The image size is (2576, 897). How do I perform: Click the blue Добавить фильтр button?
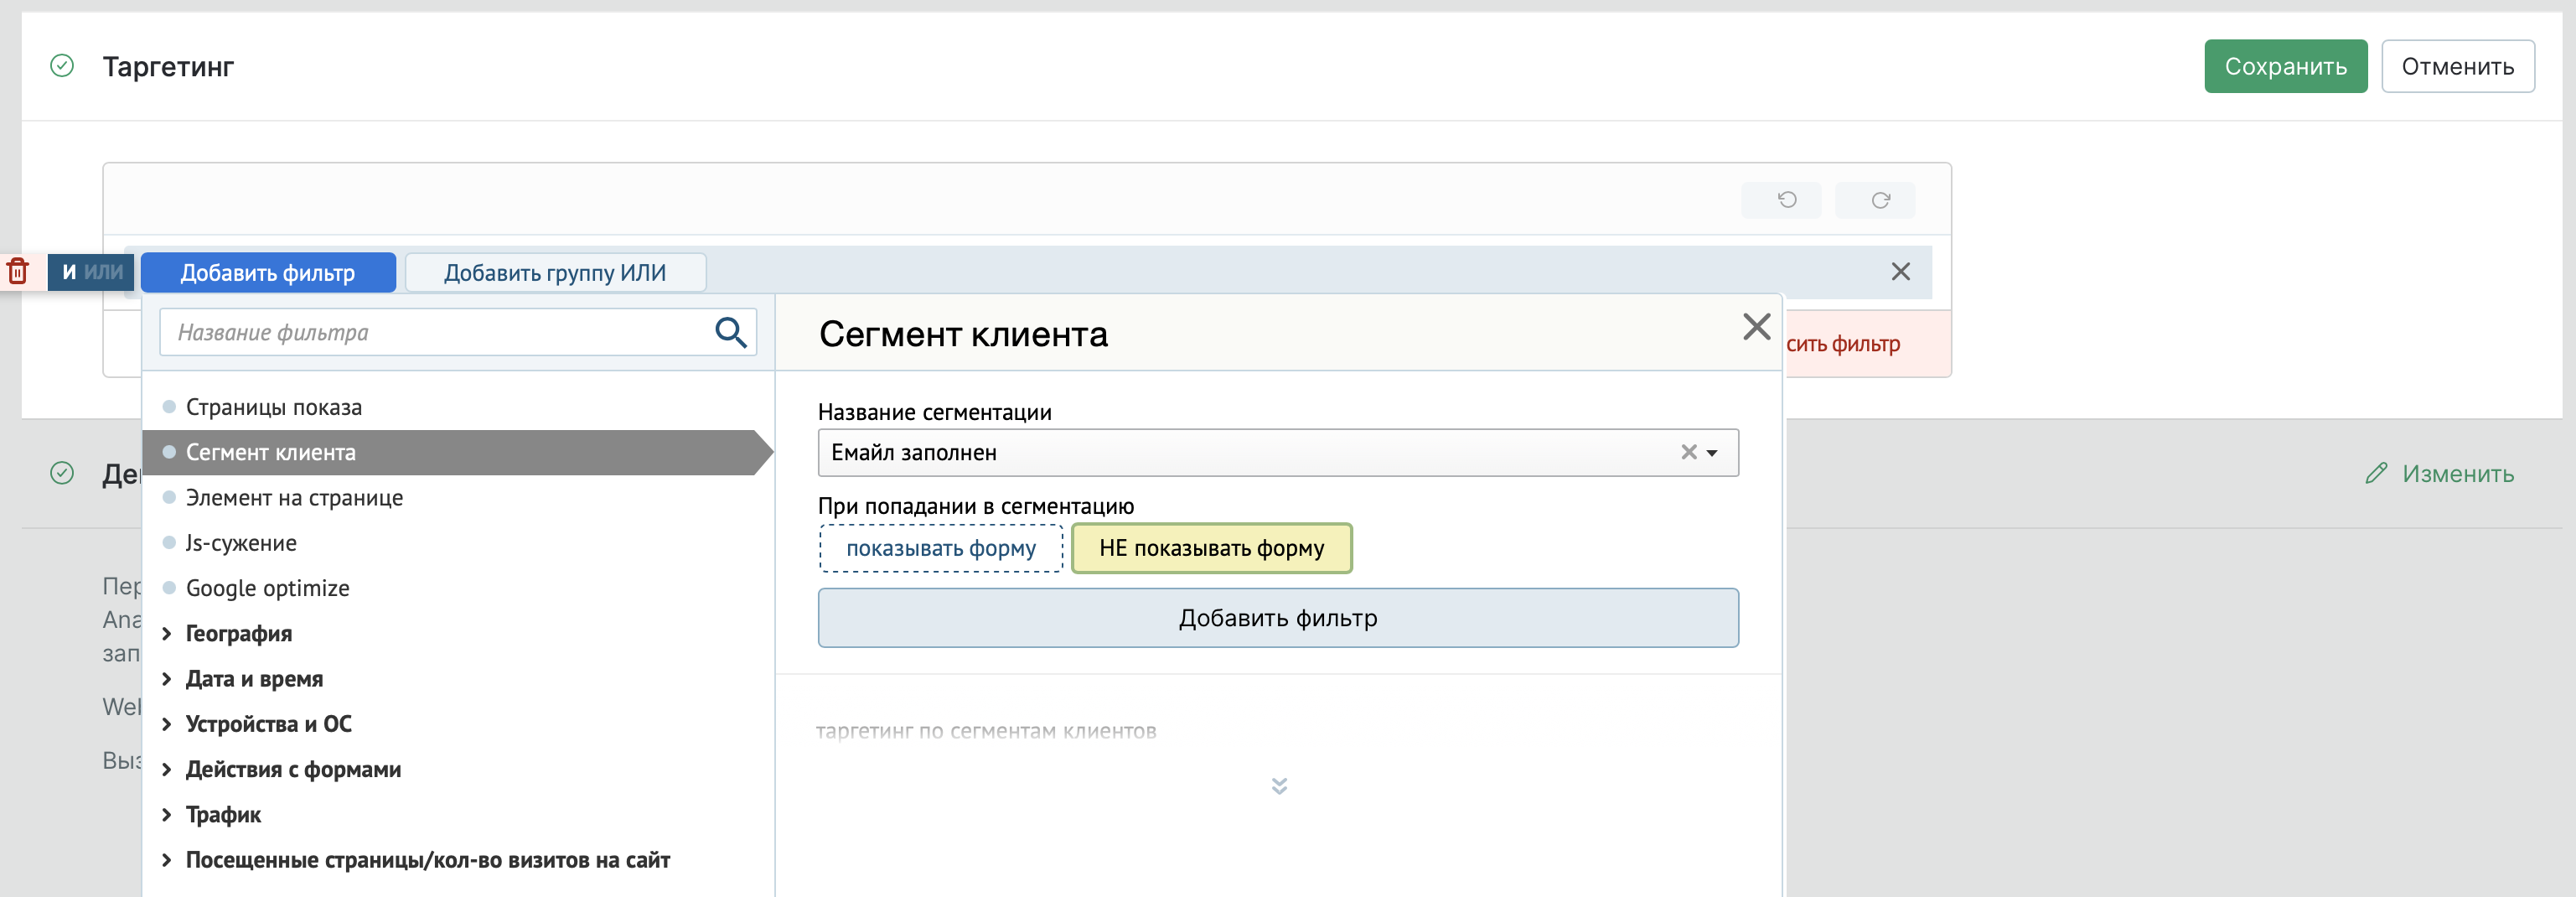[x=268, y=272]
